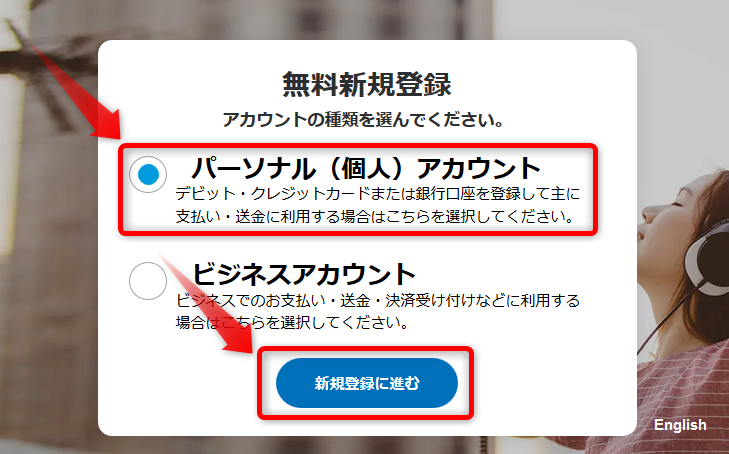Click the パーソナル（個人）アカウント label text
Image resolution: width=729 pixels, height=454 pixels.
tap(366, 168)
